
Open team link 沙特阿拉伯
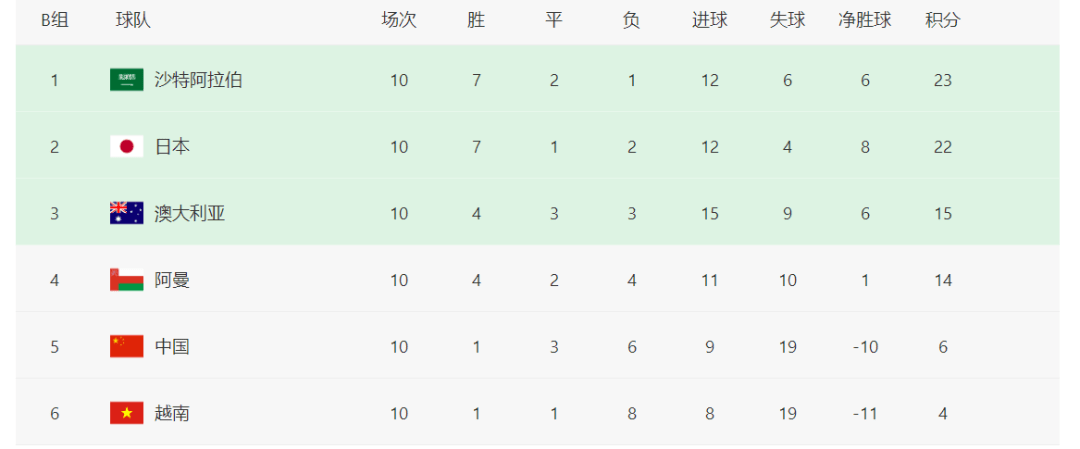(198, 80)
